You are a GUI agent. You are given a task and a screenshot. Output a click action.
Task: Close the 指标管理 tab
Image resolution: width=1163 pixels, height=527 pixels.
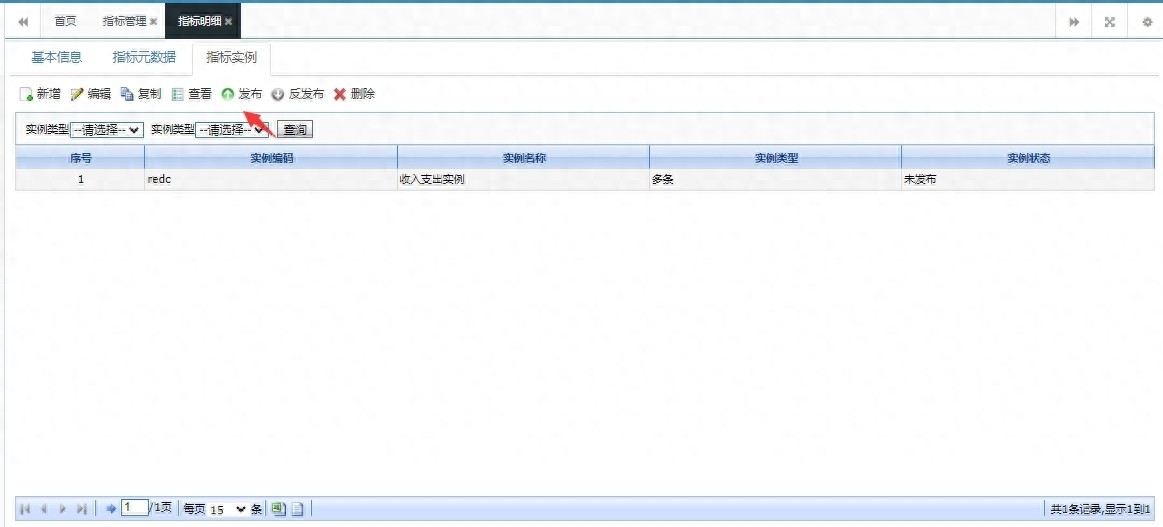[154, 21]
